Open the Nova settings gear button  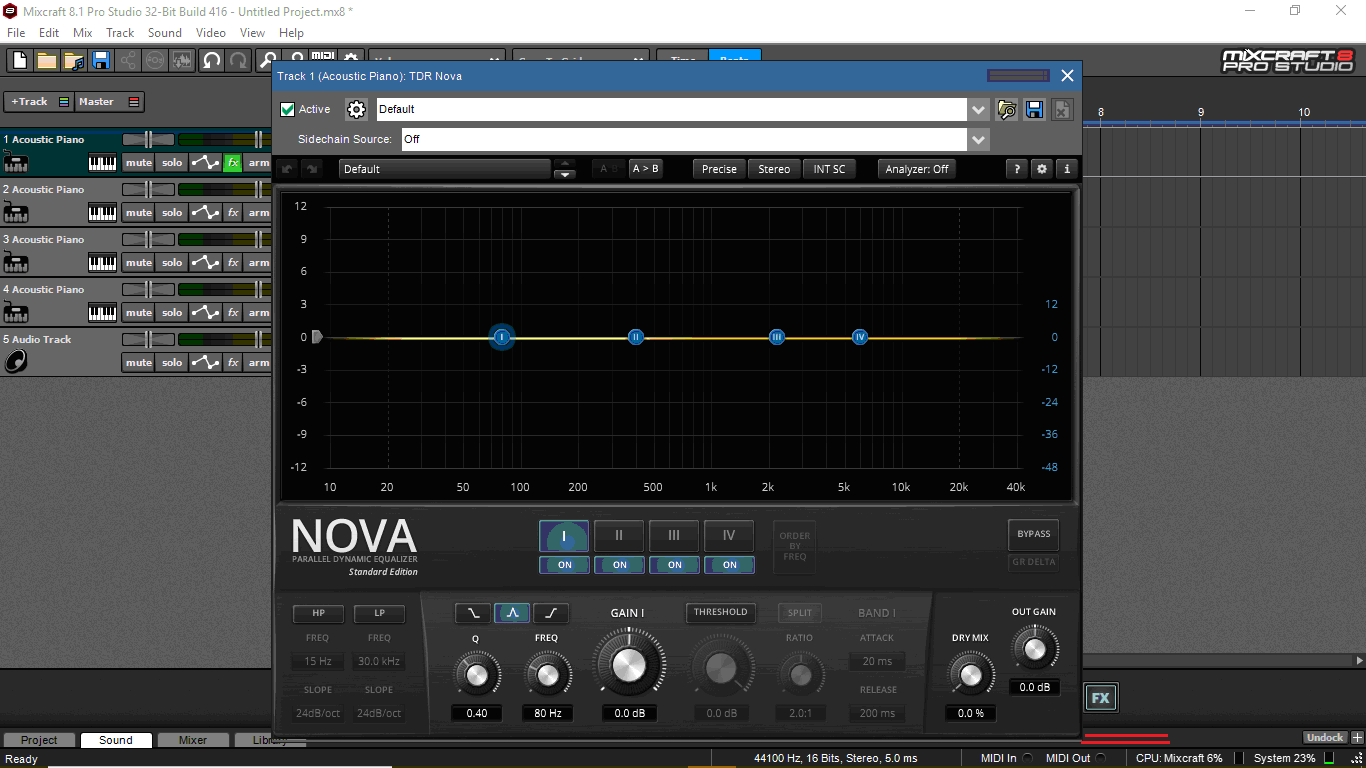pyautogui.click(x=1042, y=169)
